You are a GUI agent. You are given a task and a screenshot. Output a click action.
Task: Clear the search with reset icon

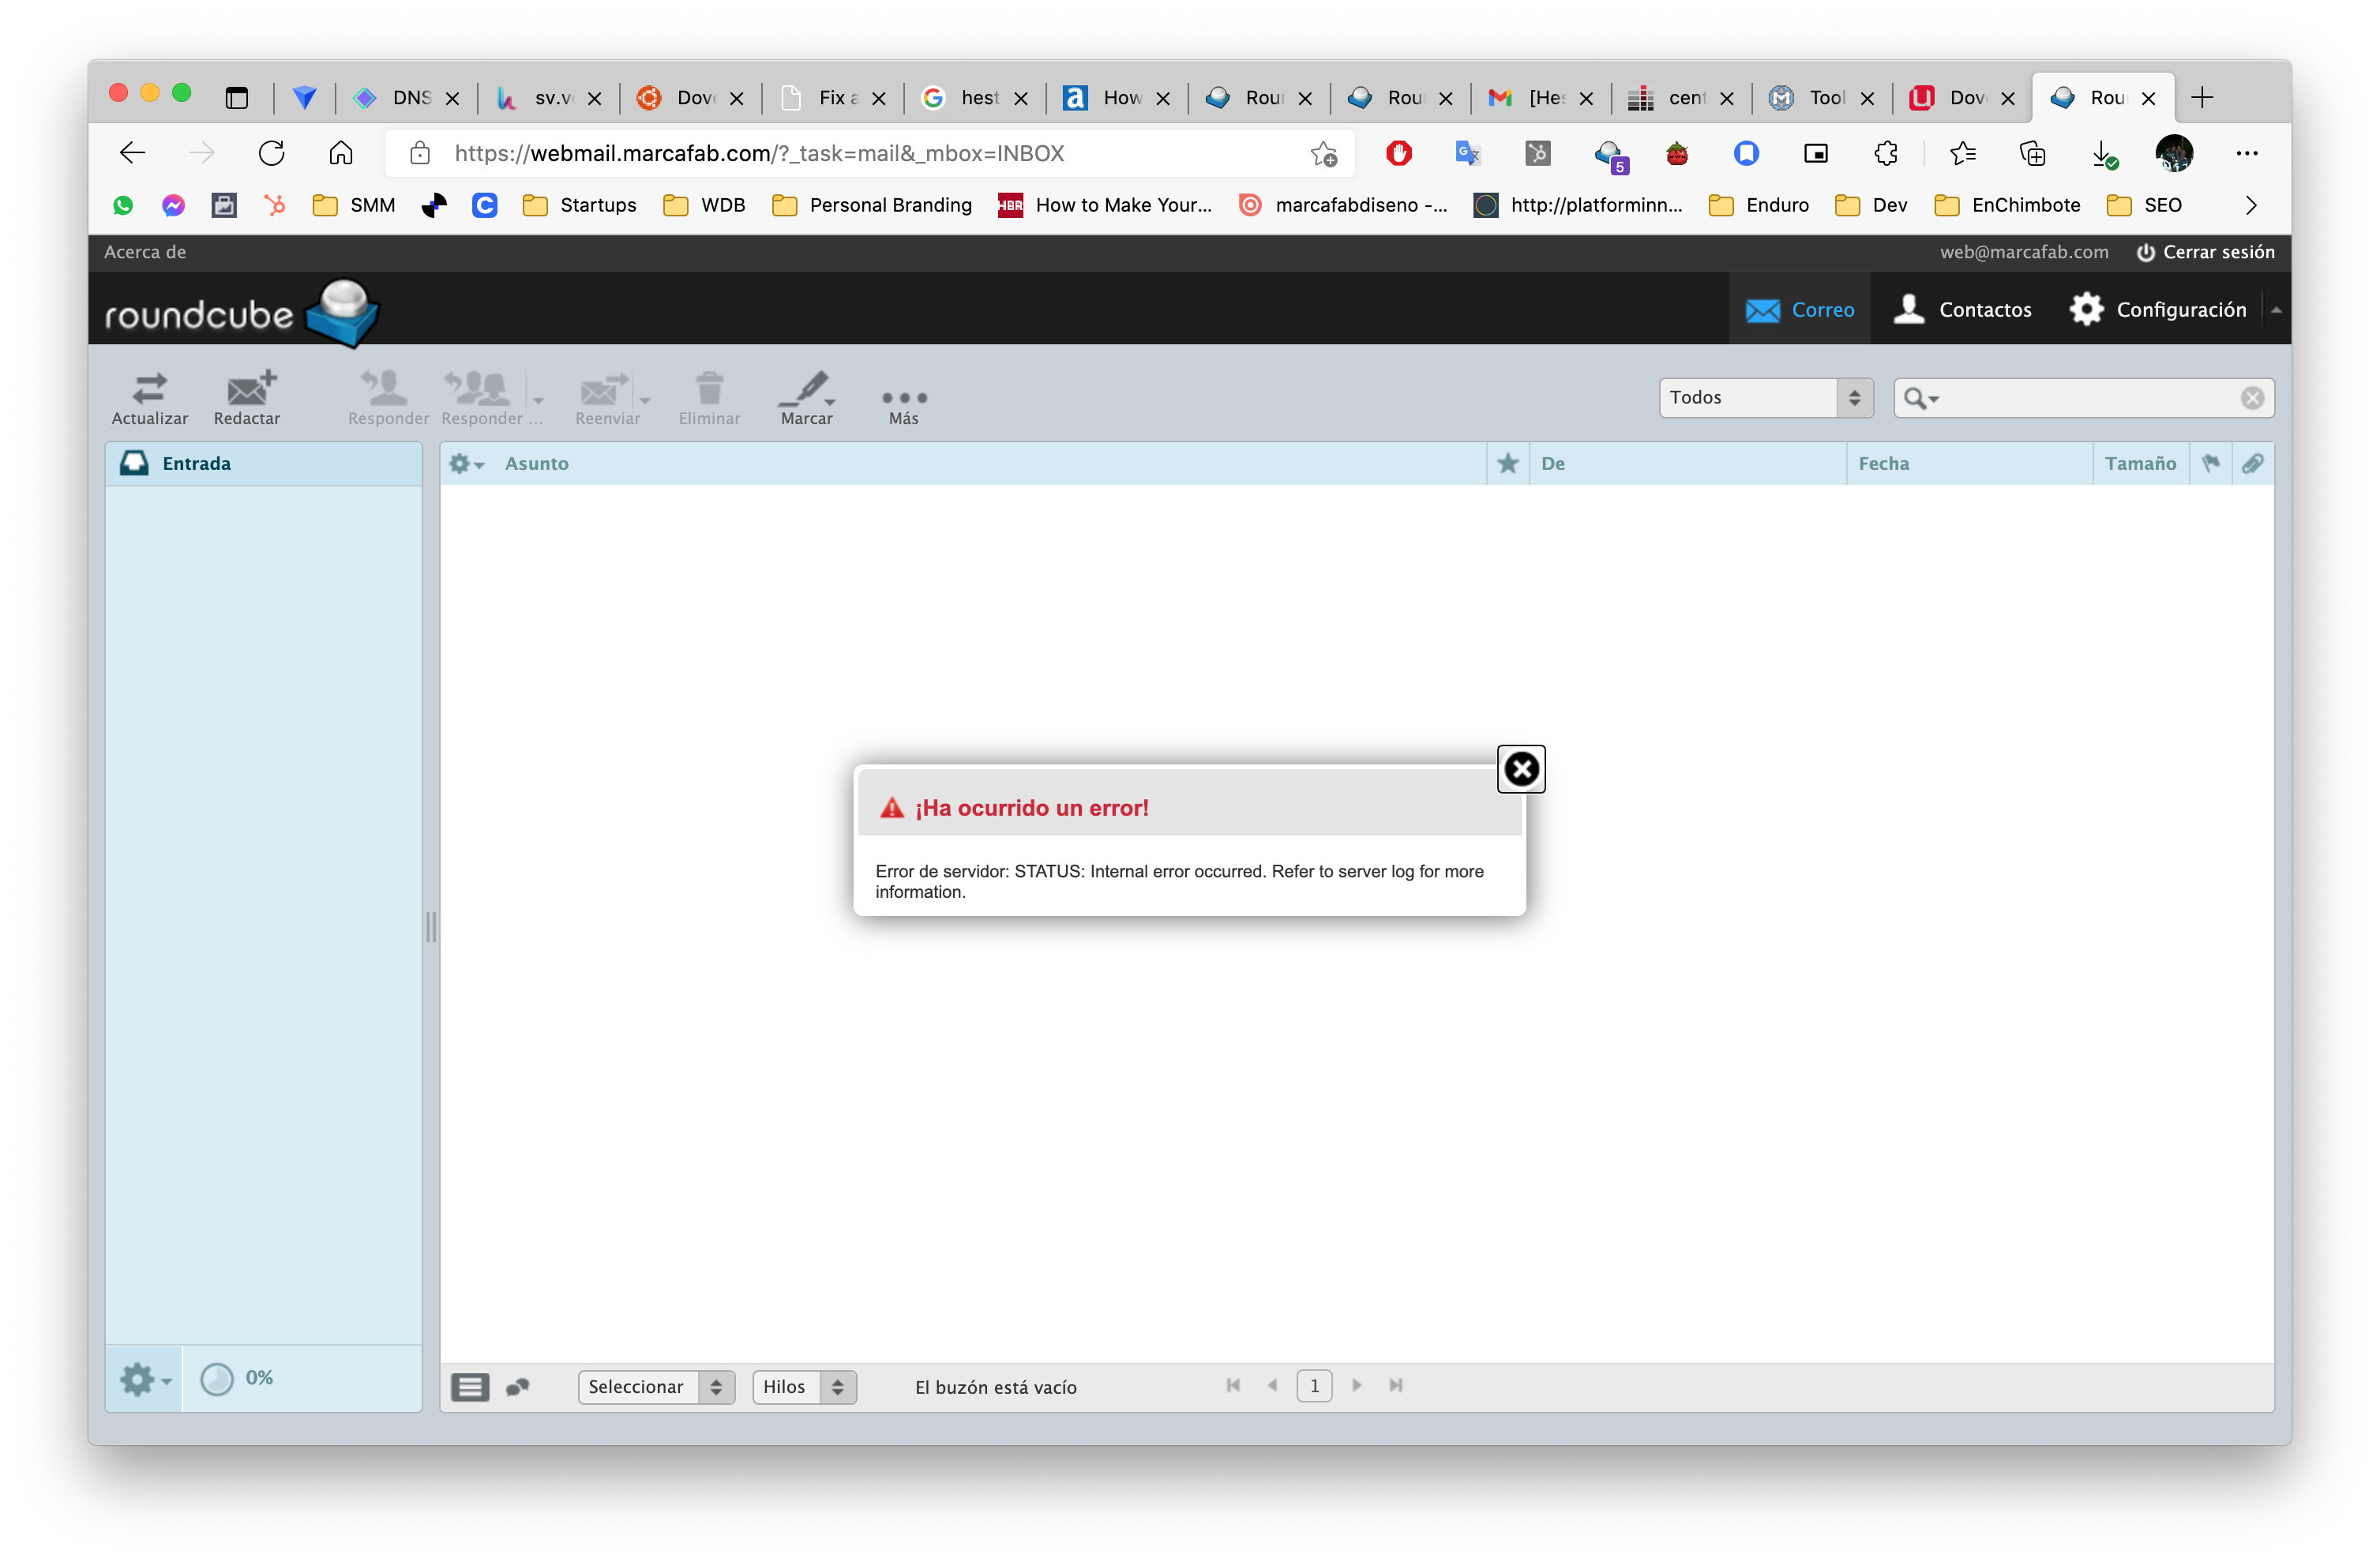click(x=2252, y=398)
